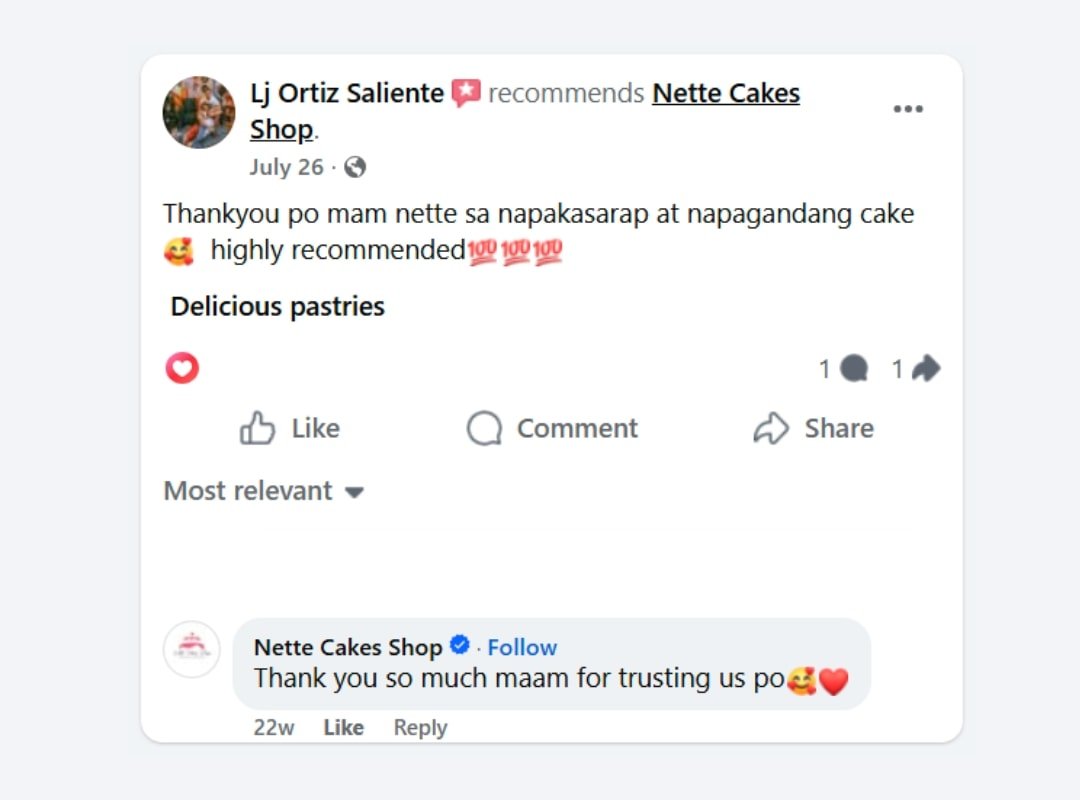1080x800 pixels.
Task: Expand the Most relevant comment sort dropdown
Action: [x=264, y=491]
